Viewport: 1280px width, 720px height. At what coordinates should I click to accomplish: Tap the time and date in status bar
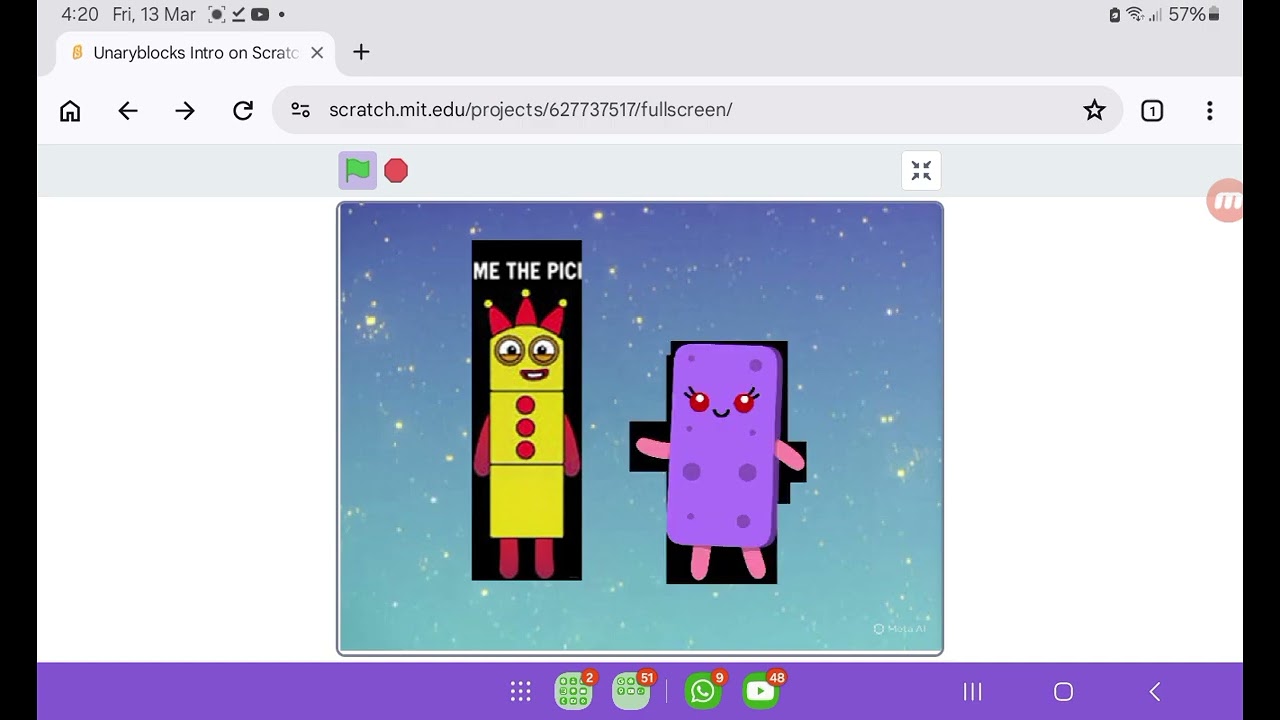pos(128,14)
